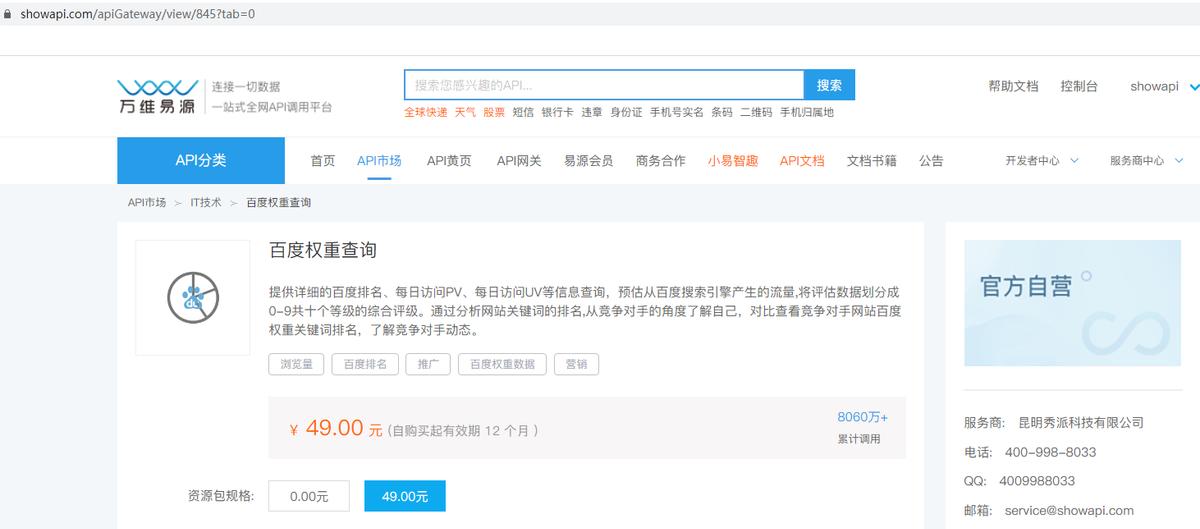This screenshot has height=529, width=1200.
Task: Click the 营销 tag
Action: 577,364
